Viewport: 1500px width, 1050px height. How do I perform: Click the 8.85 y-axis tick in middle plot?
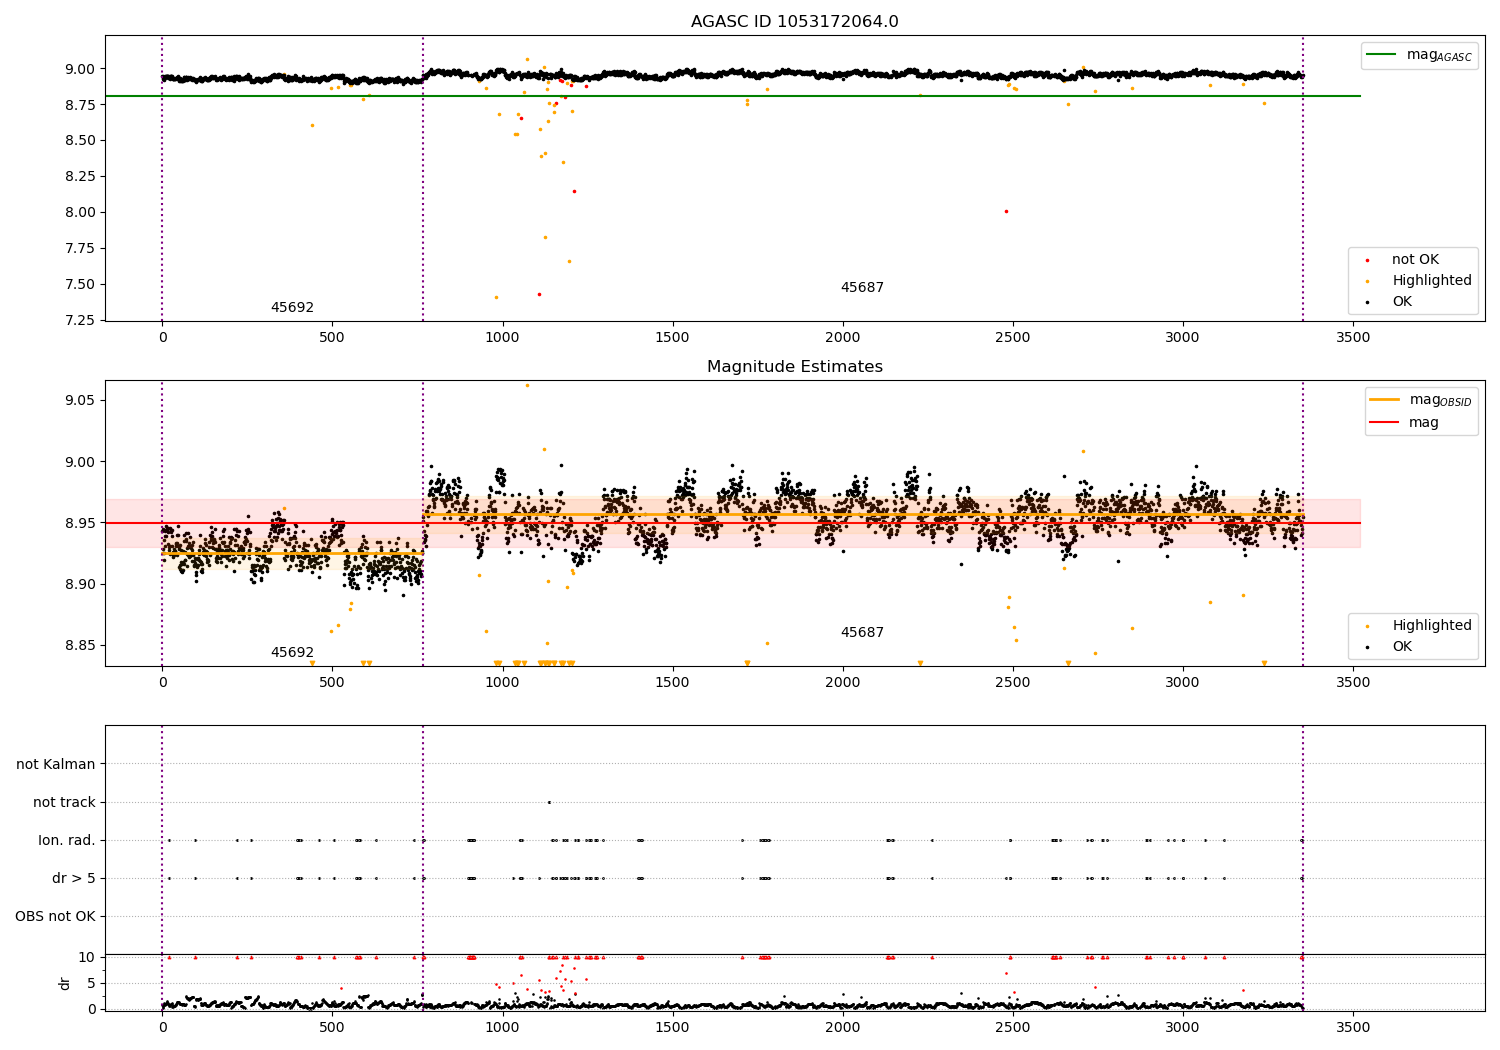pyautogui.click(x=80, y=645)
